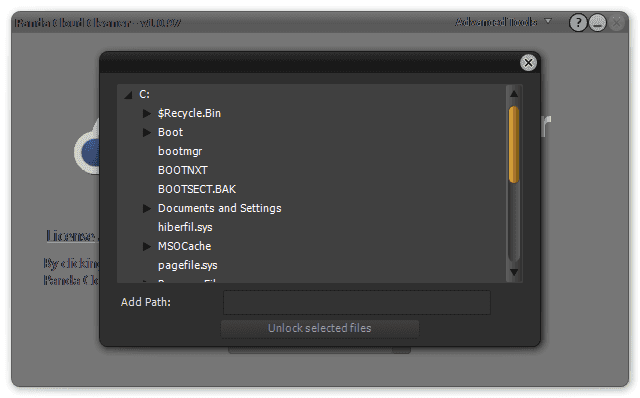Open Advanced Tools dropdown arrow
The width and height of the screenshot is (640, 398).
coord(548,21)
